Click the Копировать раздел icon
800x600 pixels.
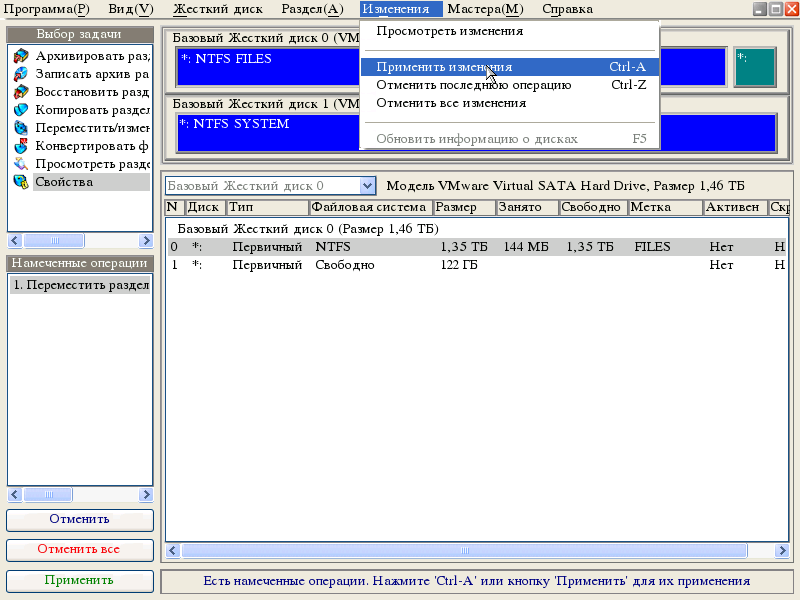click(20, 110)
